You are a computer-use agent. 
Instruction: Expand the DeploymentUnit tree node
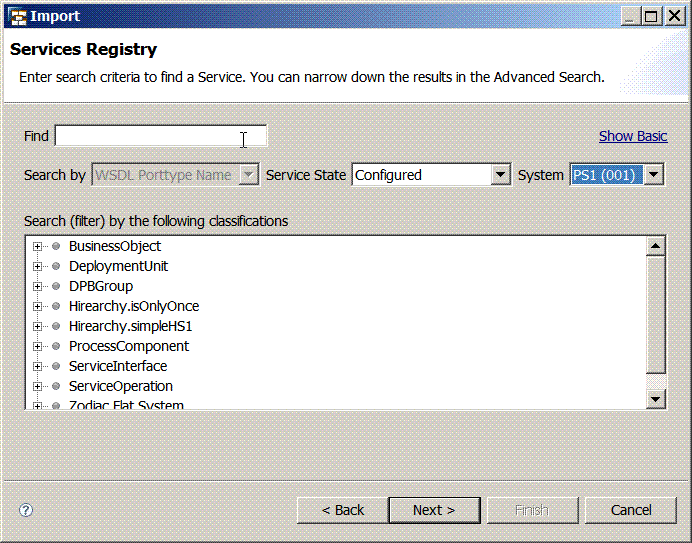pyautogui.click(x=38, y=266)
